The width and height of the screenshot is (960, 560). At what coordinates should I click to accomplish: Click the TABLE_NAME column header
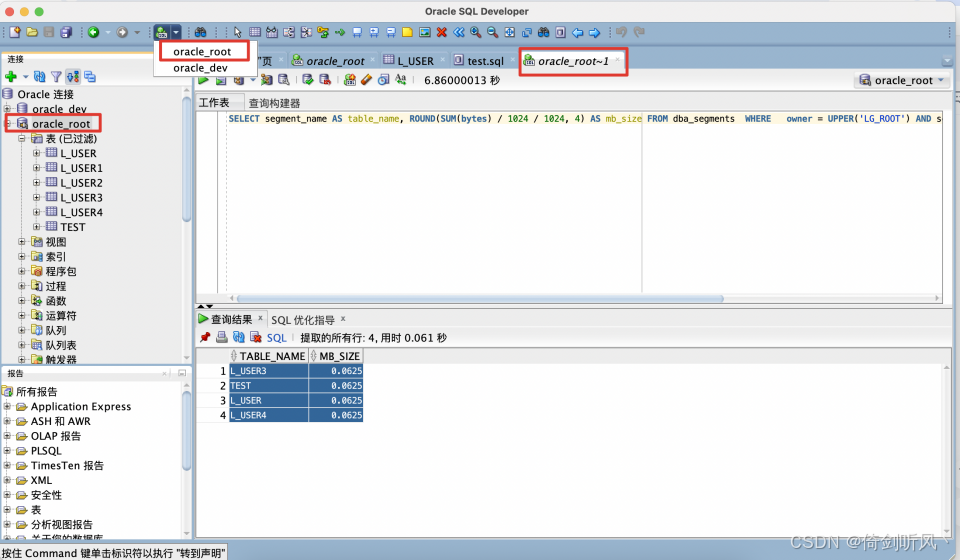coord(268,356)
